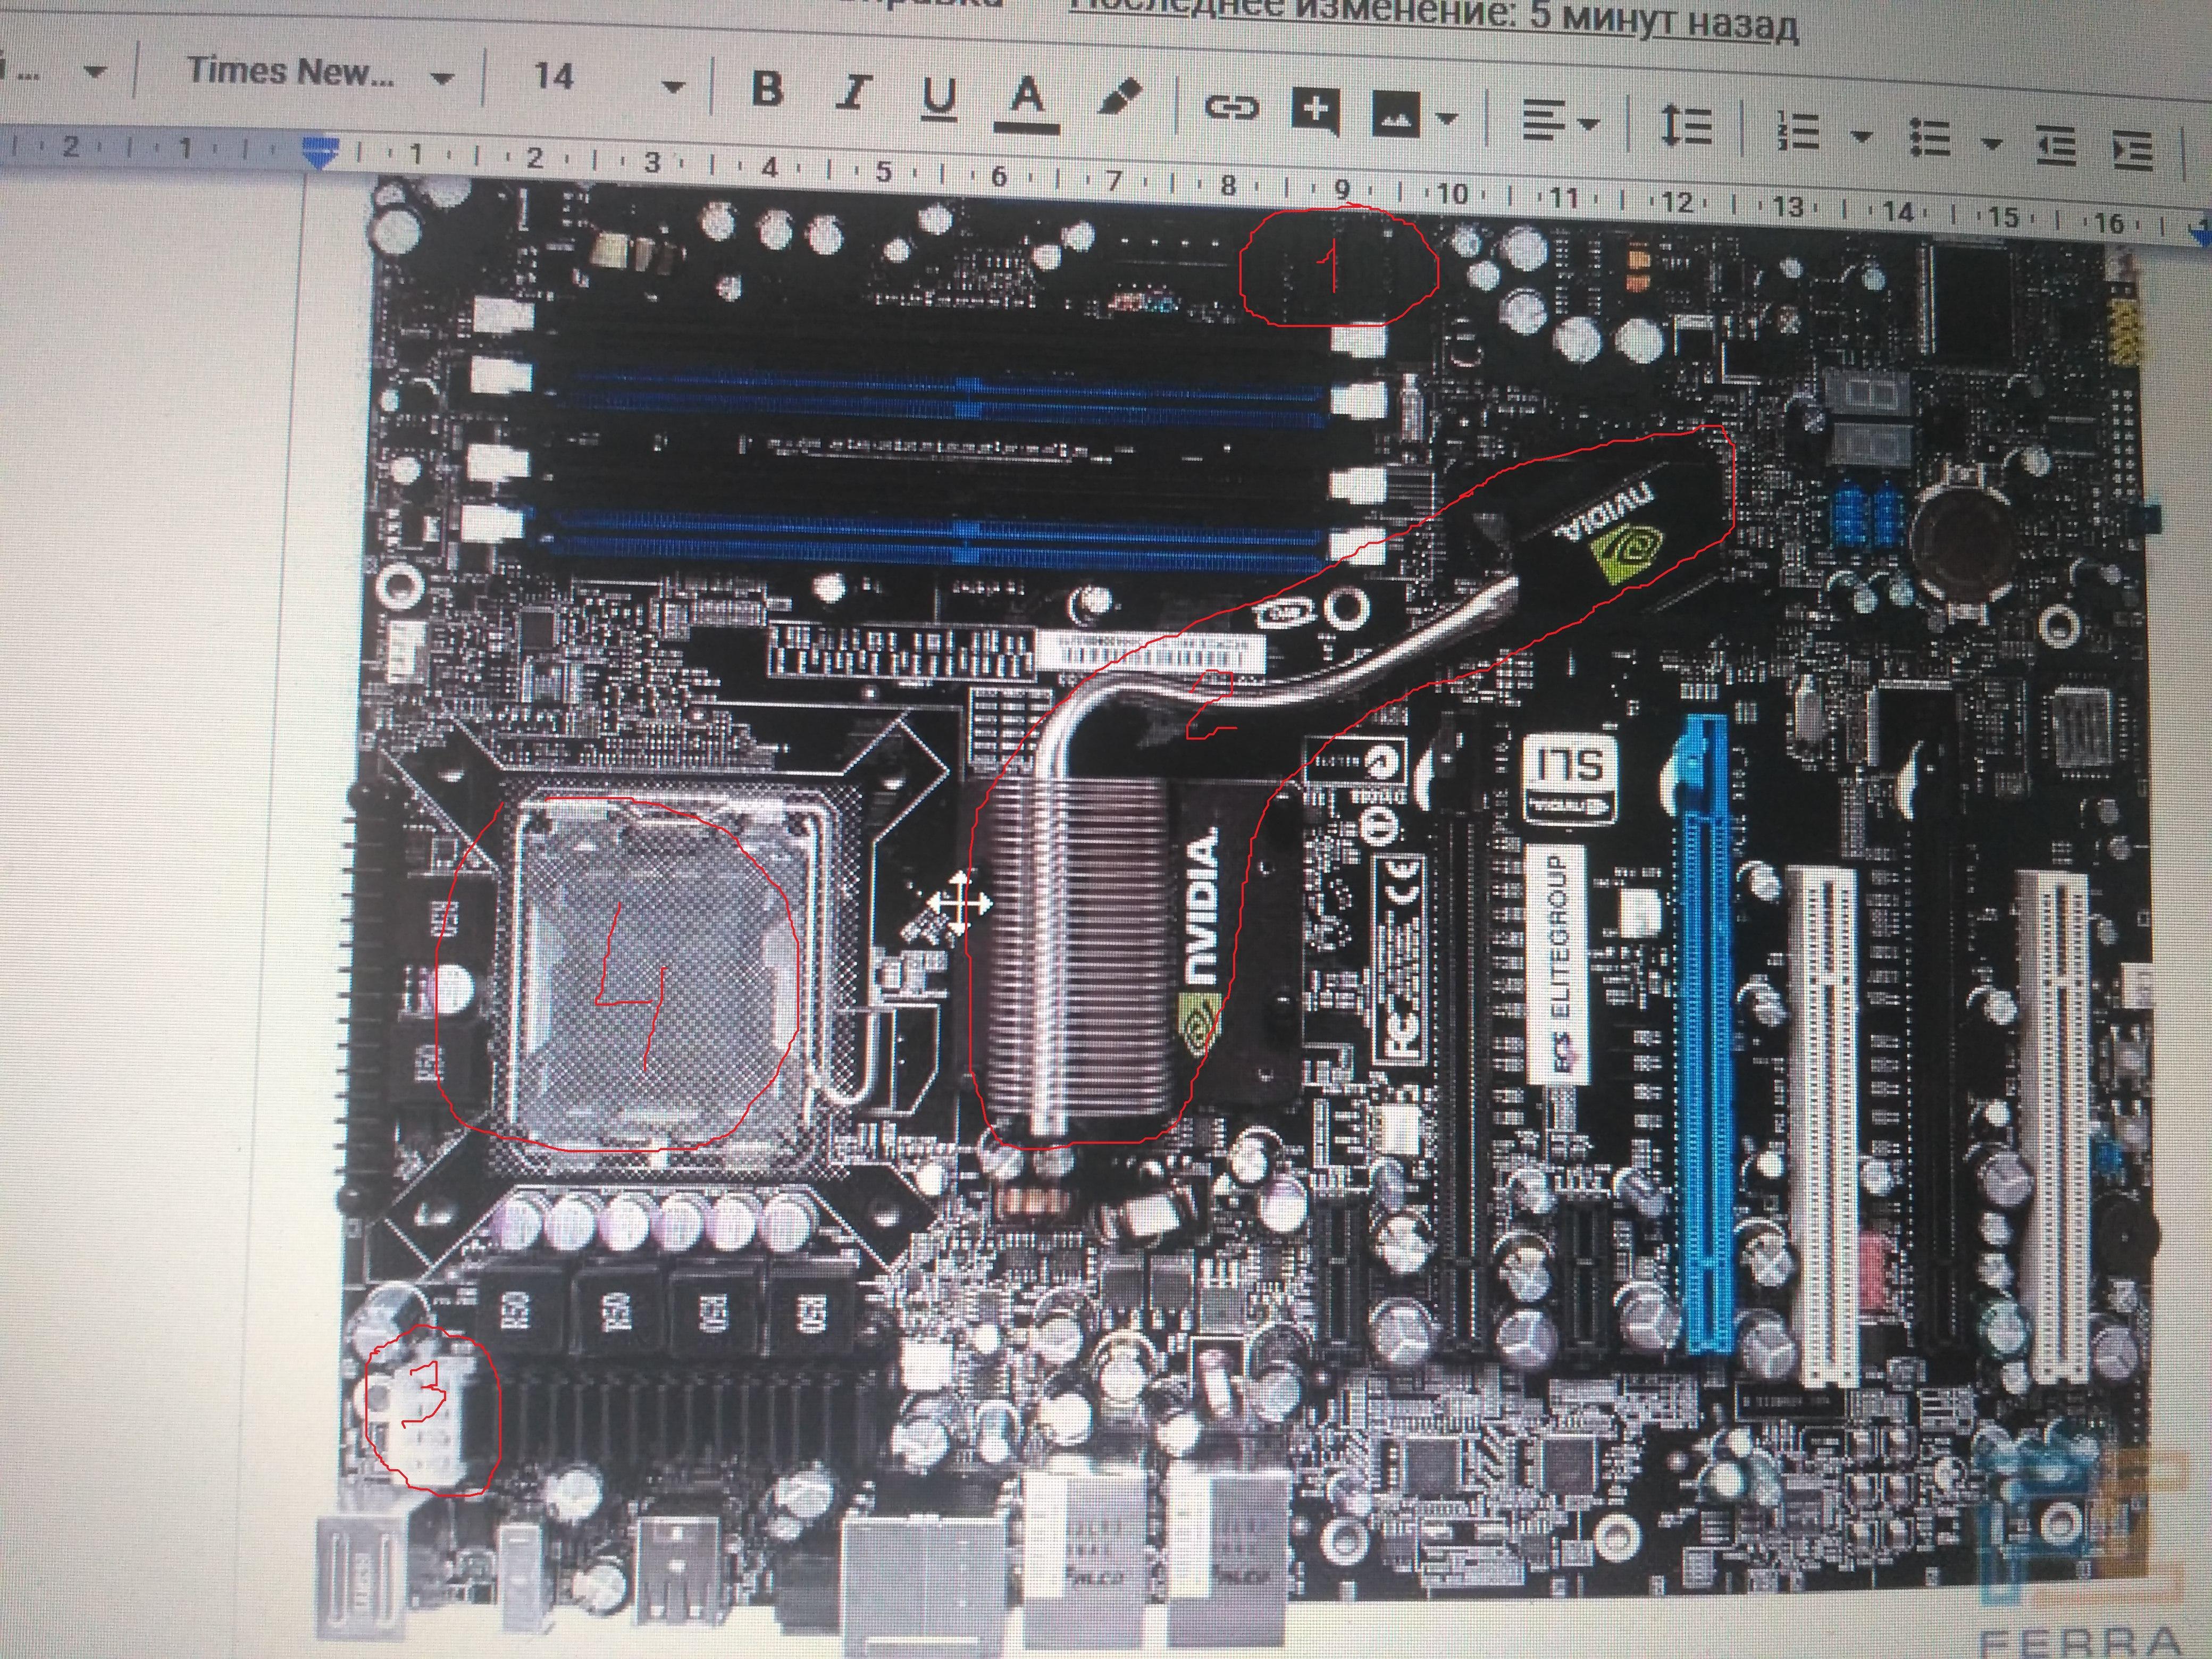Click the insert link icon
This screenshot has height=1659, width=2212.
click(x=1230, y=106)
